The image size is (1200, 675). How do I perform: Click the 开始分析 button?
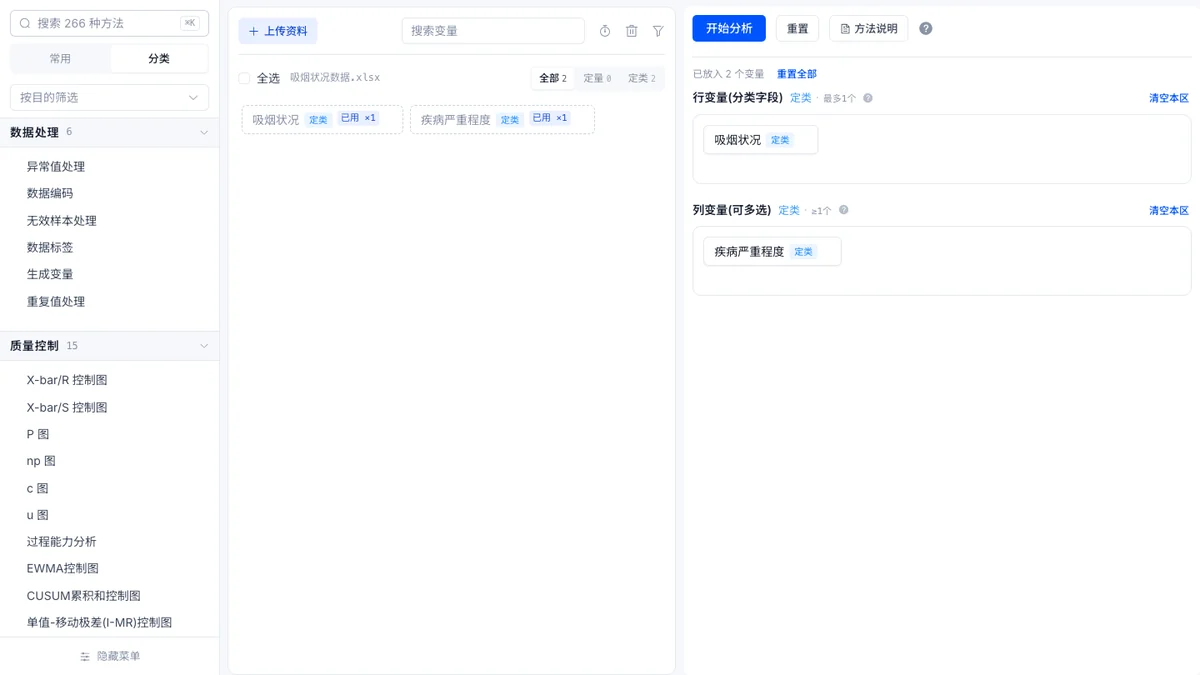tap(729, 28)
